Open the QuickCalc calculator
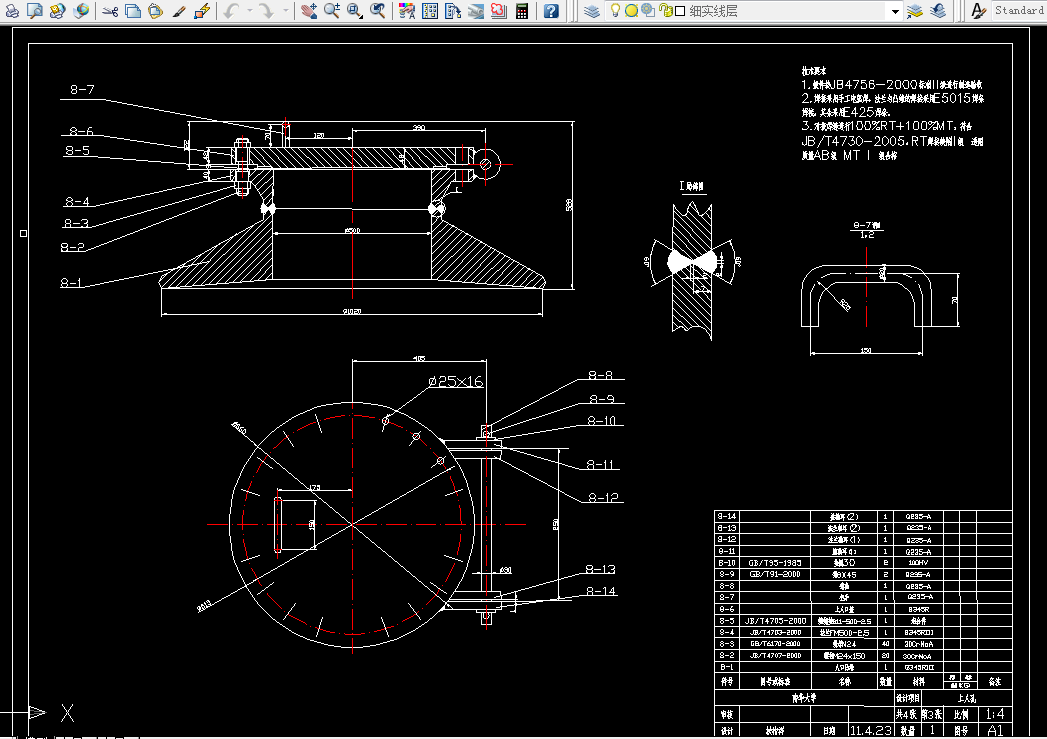The image size is (1047, 739). (x=521, y=11)
